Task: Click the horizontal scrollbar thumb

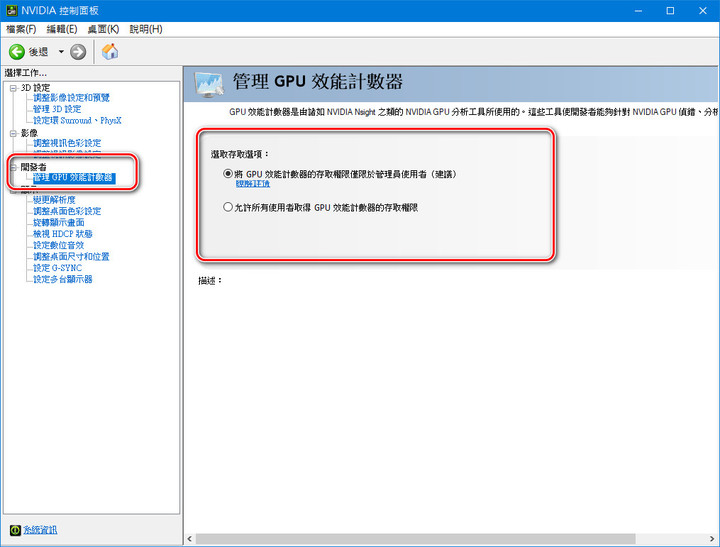Action: pos(415,539)
